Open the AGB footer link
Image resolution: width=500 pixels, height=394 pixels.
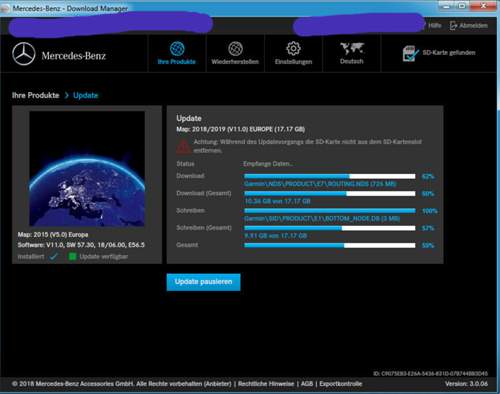(x=307, y=384)
